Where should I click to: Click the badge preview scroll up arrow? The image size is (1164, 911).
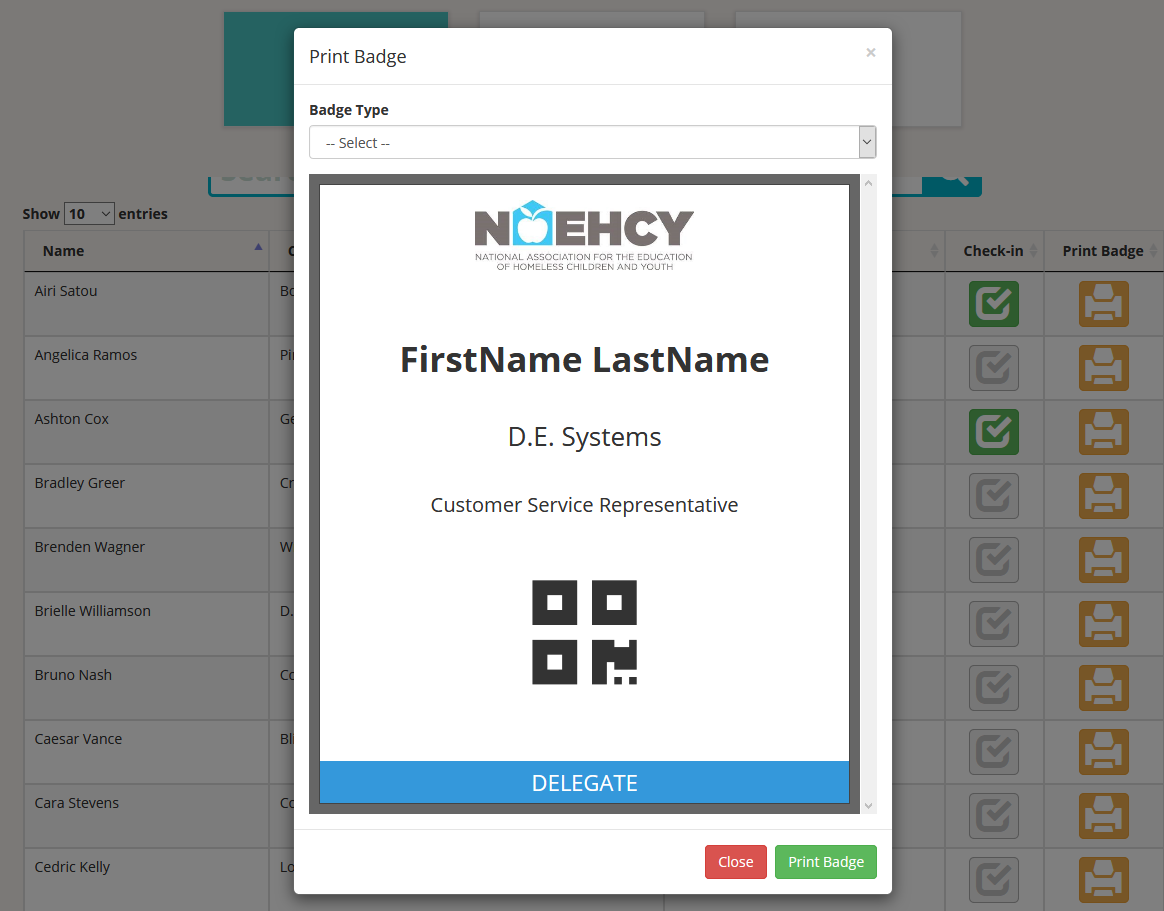pyautogui.click(x=869, y=183)
